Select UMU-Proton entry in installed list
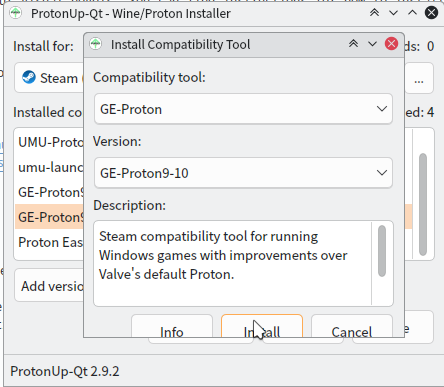 pyautogui.click(x=50, y=142)
